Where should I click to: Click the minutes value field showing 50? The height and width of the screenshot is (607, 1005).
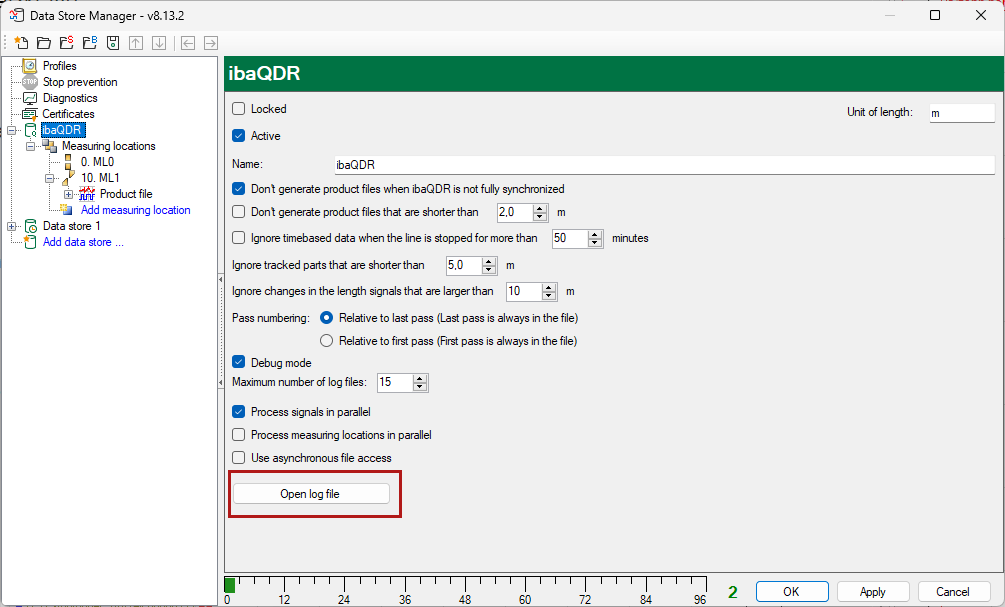pos(570,238)
